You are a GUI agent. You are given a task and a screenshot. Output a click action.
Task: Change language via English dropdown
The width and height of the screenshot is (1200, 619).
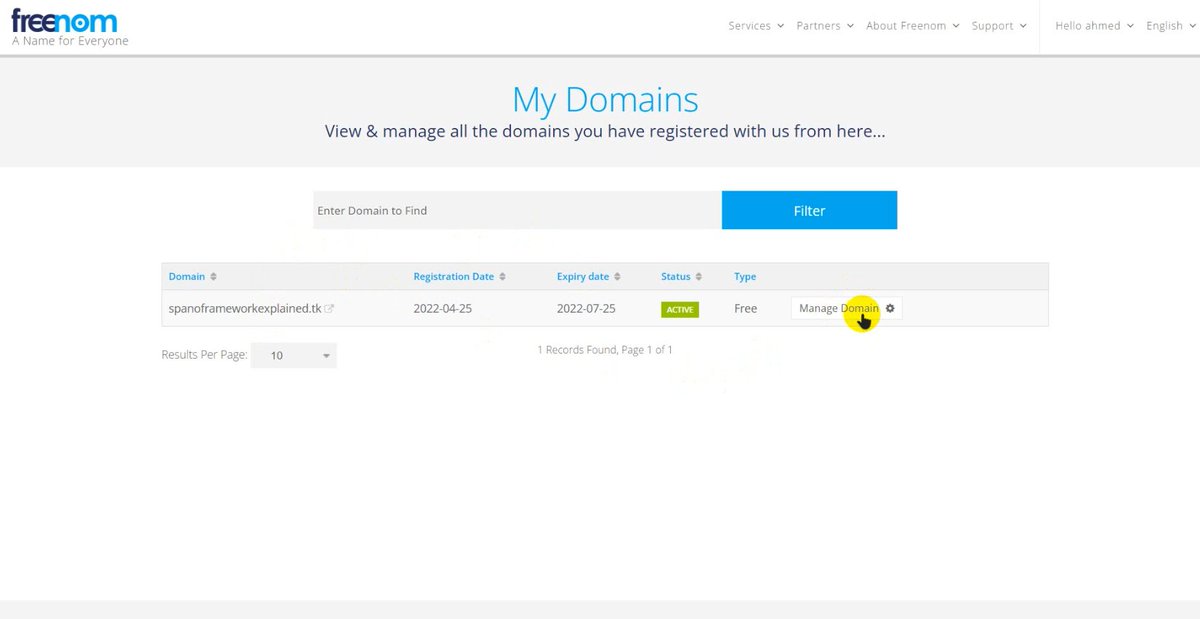(1171, 26)
